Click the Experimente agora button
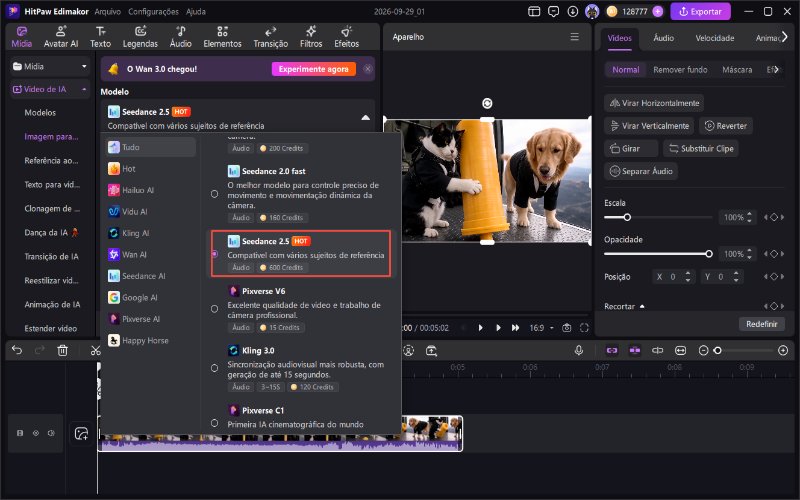 [x=313, y=69]
